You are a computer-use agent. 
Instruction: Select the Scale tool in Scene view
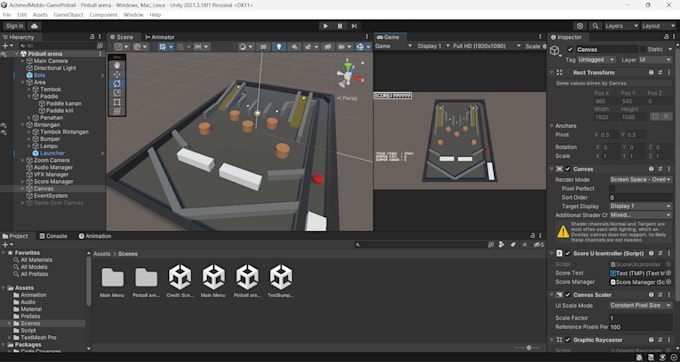[117, 93]
